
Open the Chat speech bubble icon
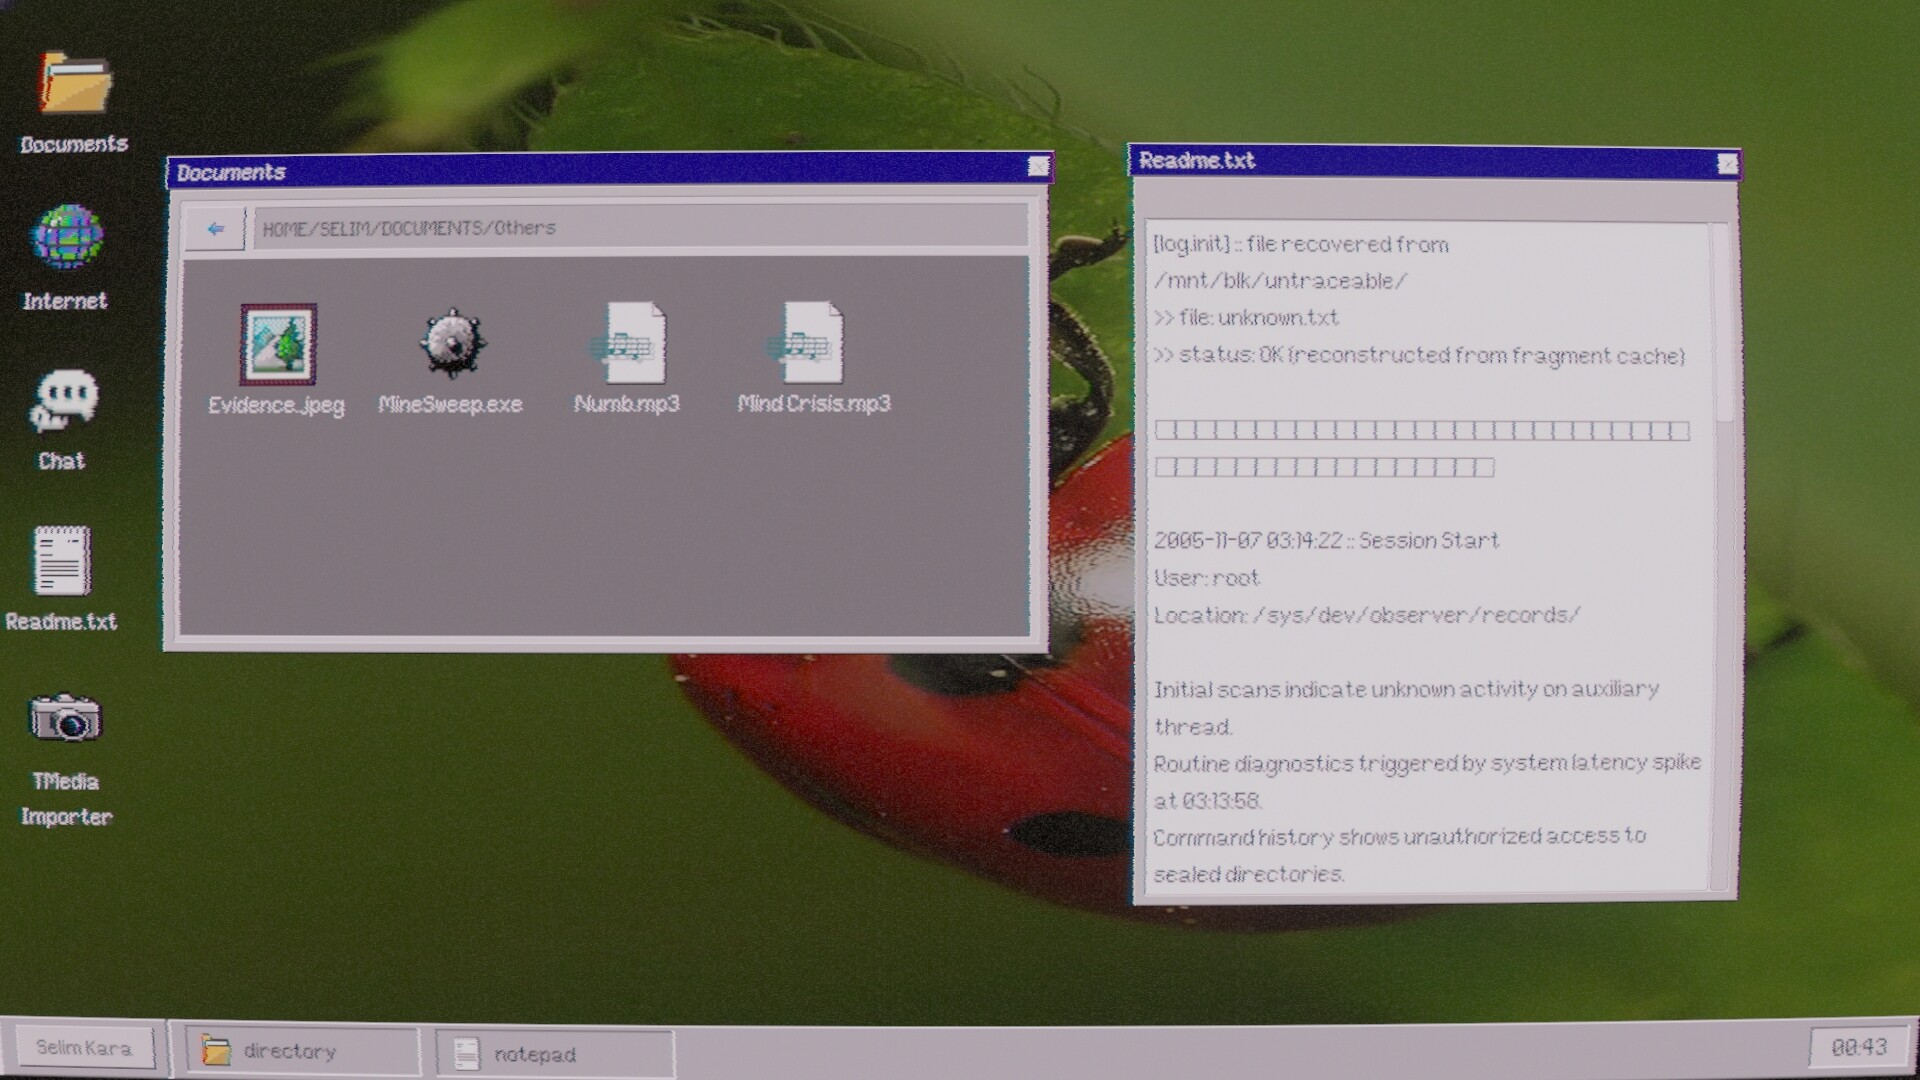[64, 400]
